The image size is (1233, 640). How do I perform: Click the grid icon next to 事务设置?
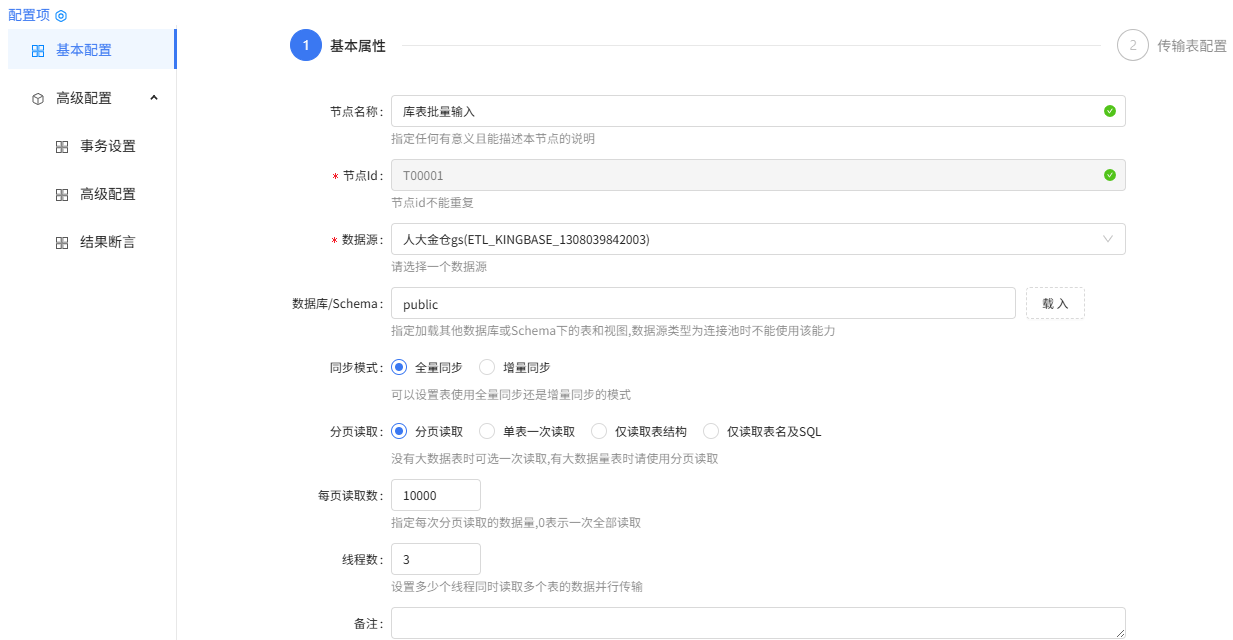point(62,146)
